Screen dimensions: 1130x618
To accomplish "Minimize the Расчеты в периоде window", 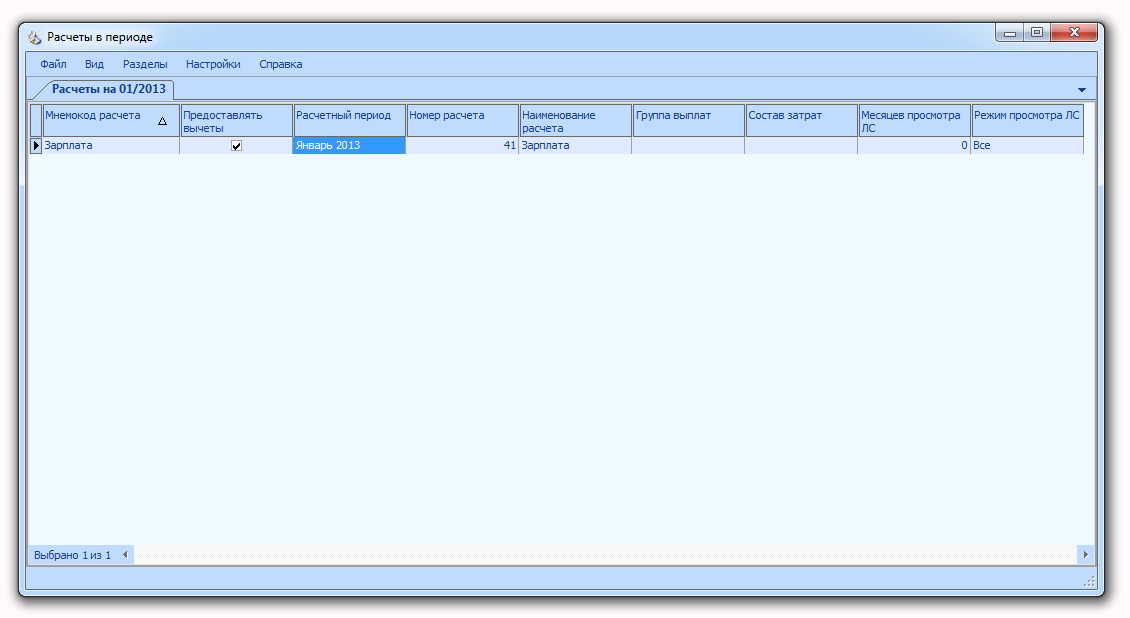I will [x=1010, y=32].
